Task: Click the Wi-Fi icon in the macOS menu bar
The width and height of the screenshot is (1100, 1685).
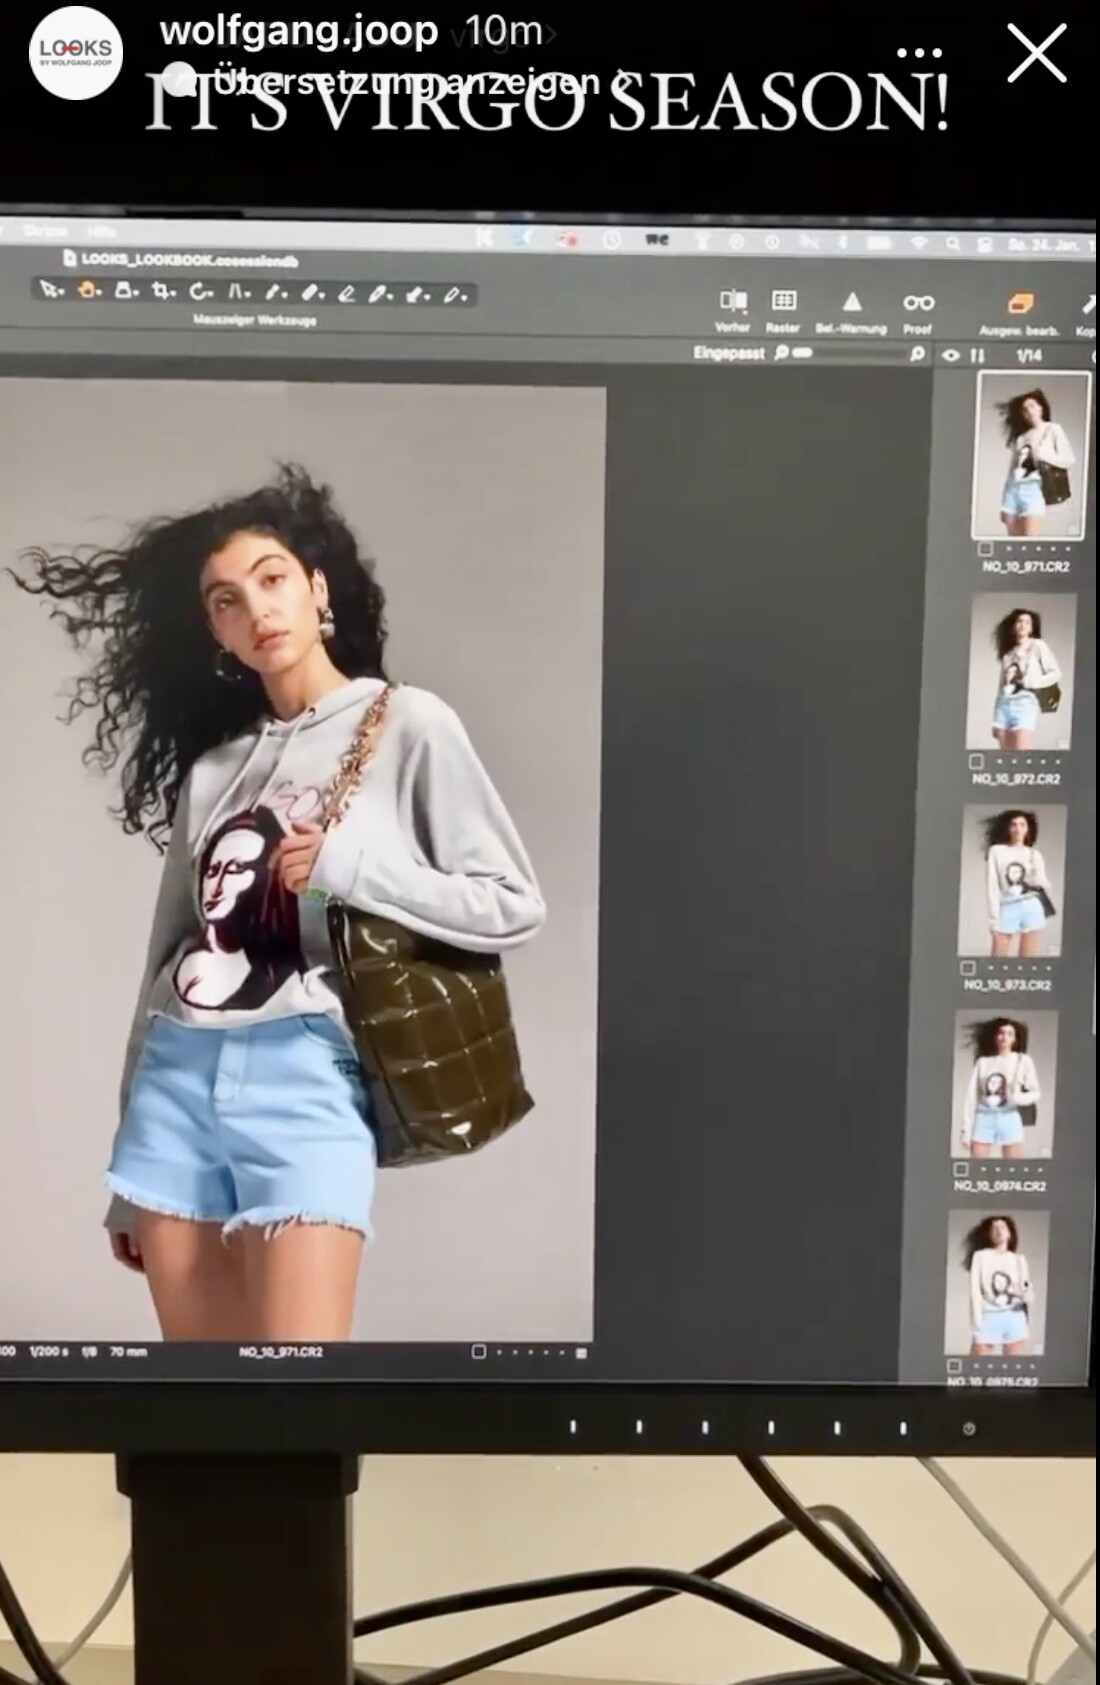Action: 917,243
